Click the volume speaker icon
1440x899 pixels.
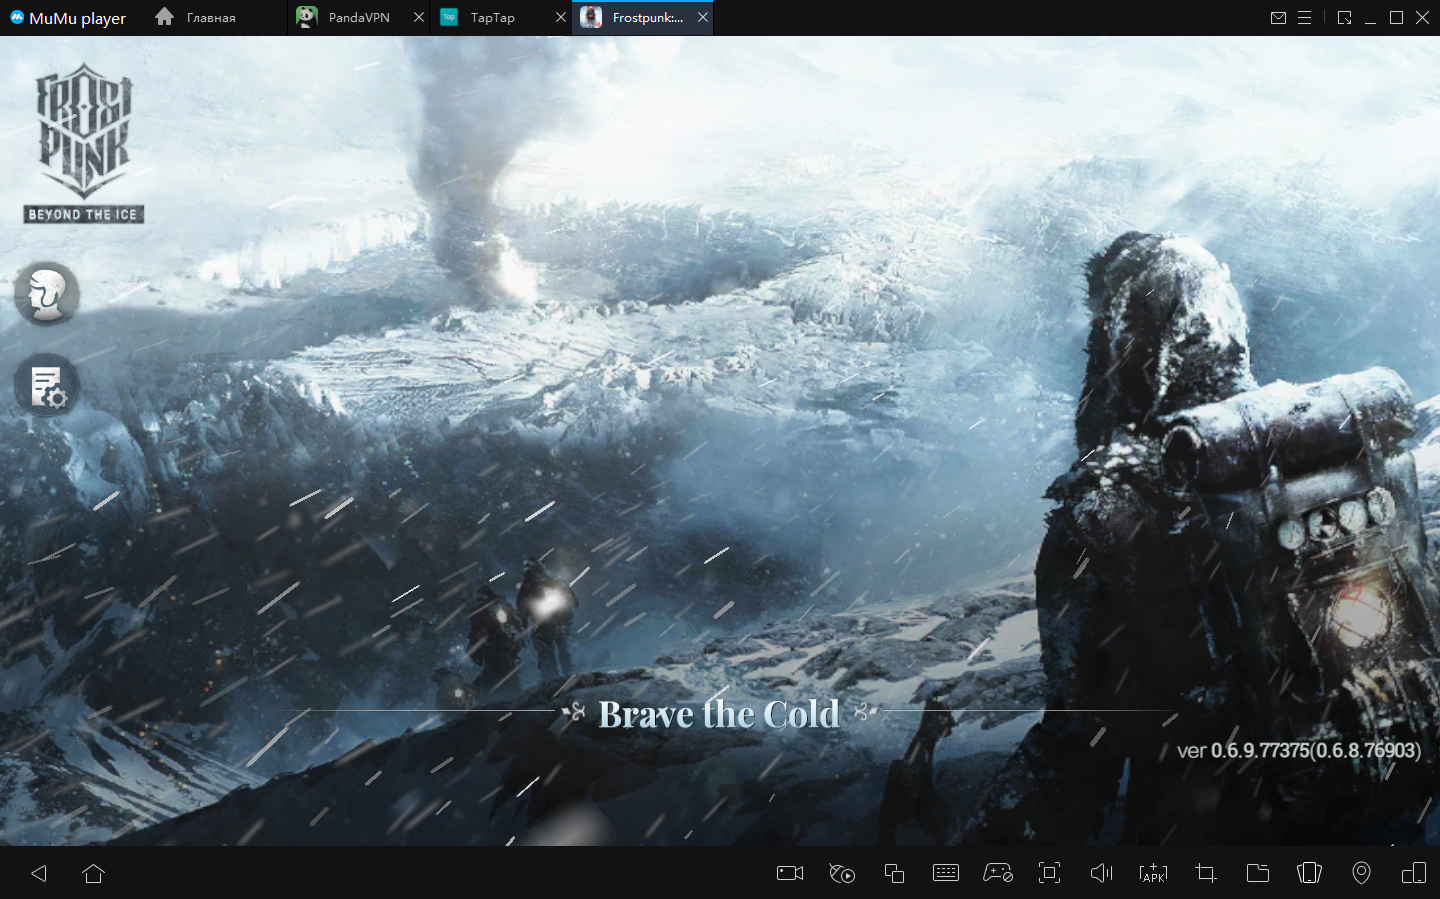click(x=1101, y=873)
